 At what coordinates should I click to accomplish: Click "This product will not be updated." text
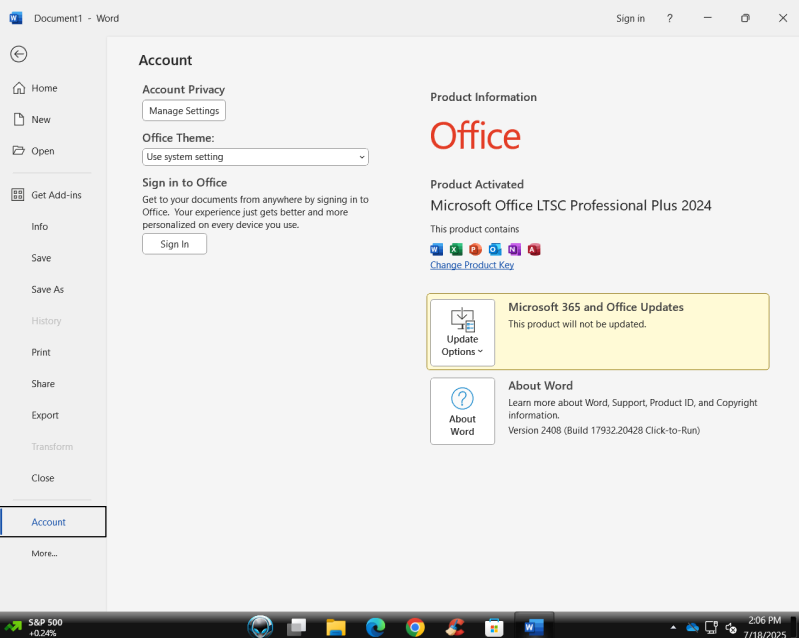tap(577, 324)
